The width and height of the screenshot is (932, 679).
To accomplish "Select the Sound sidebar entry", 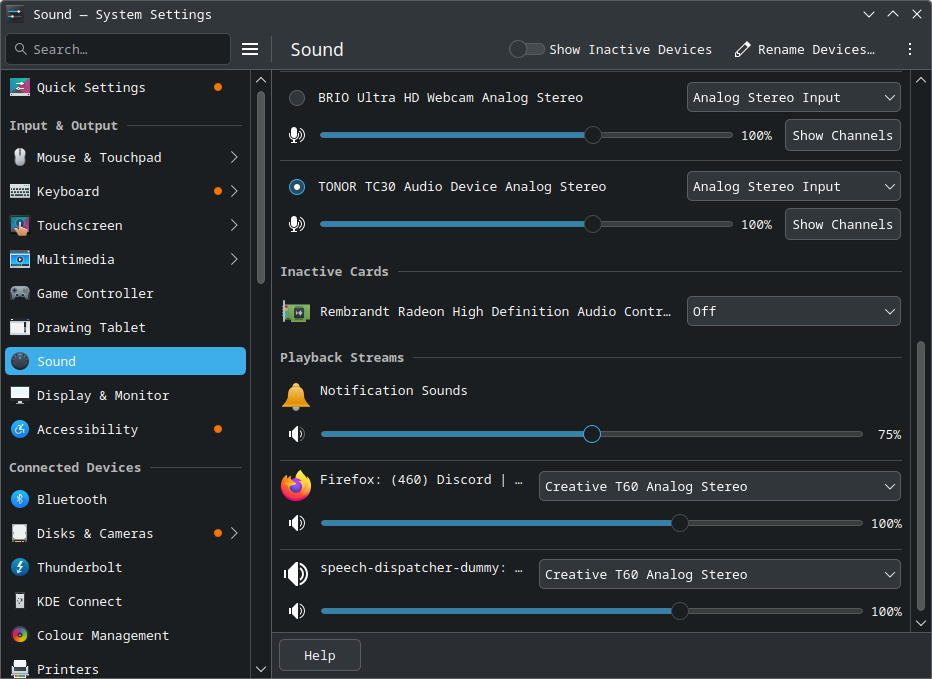I will click(x=125, y=361).
